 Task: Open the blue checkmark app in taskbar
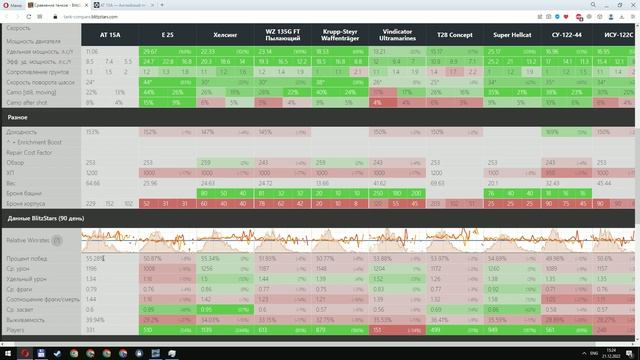(57, 353)
